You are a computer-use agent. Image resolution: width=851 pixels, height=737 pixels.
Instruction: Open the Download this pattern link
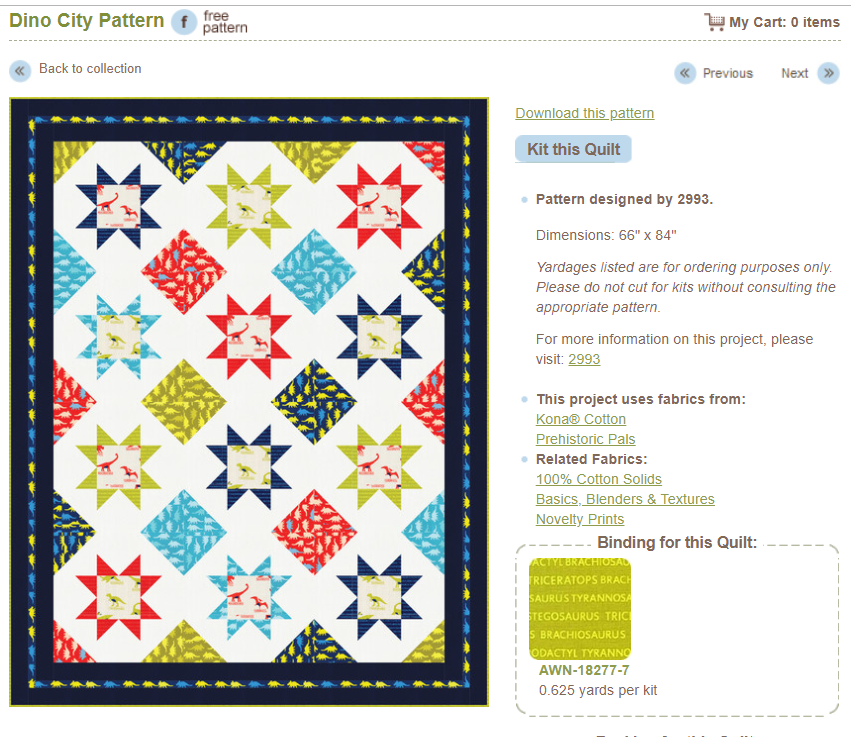pyautogui.click(x=584, y=113)
